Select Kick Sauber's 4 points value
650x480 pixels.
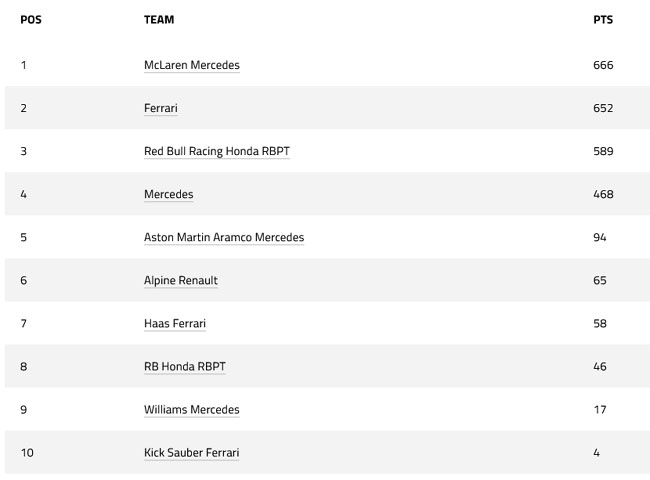[597, 453]
